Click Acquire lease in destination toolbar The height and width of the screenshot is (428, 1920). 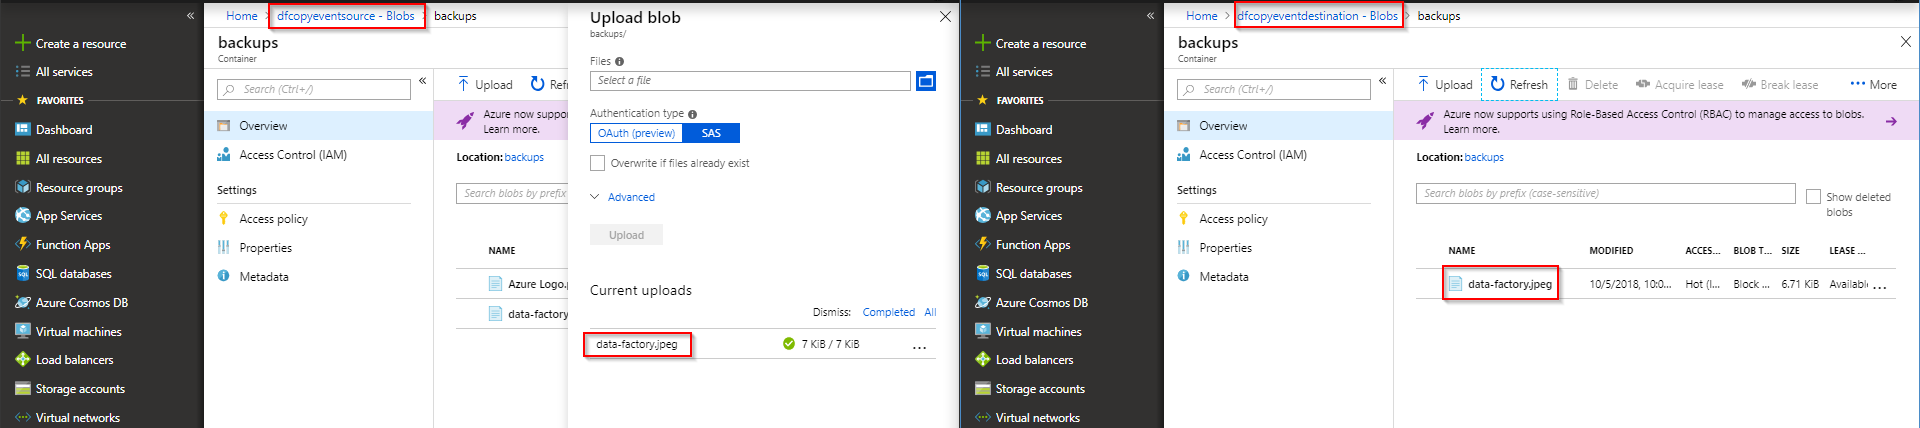[1679, 84]
